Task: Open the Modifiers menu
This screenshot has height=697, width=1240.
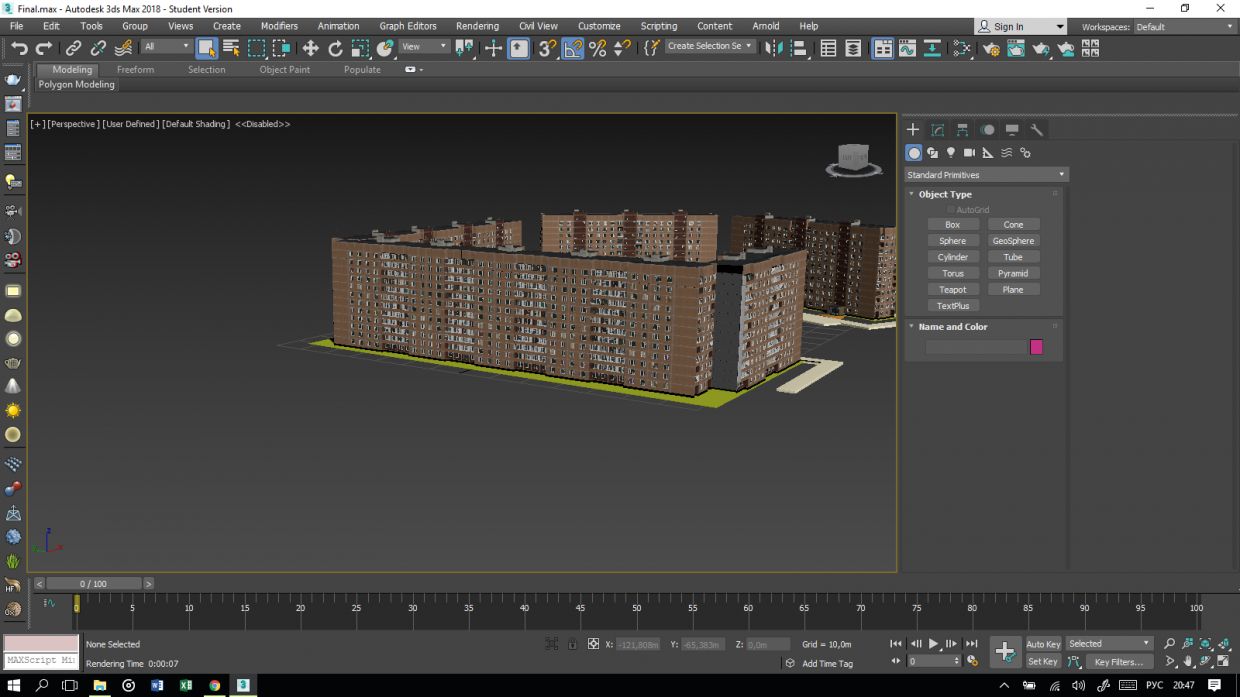Action: click(x=279, y=26)
